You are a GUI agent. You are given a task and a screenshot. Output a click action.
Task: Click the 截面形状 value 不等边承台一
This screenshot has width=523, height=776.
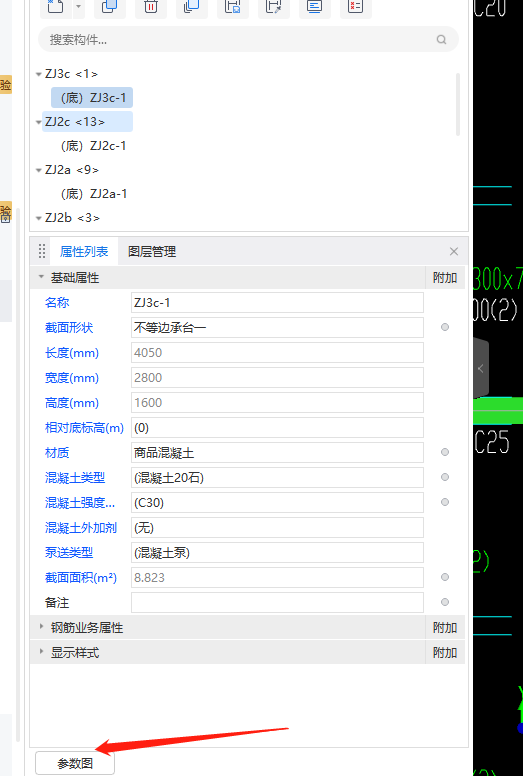(277, 328)
